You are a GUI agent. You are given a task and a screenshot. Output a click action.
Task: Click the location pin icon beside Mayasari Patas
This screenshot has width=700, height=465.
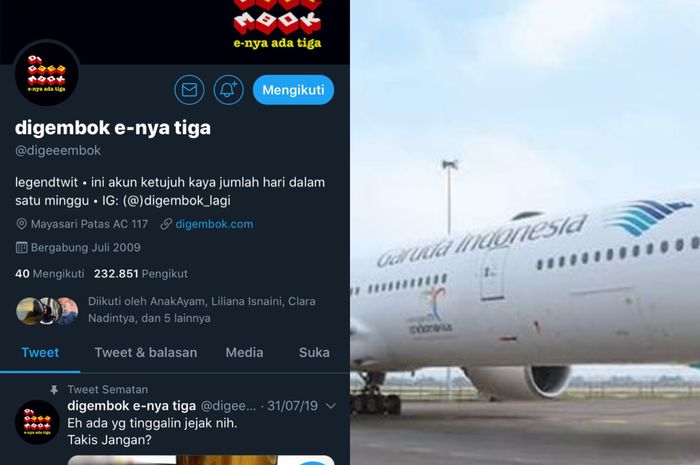pyautogui.click(x=21, y=224)
